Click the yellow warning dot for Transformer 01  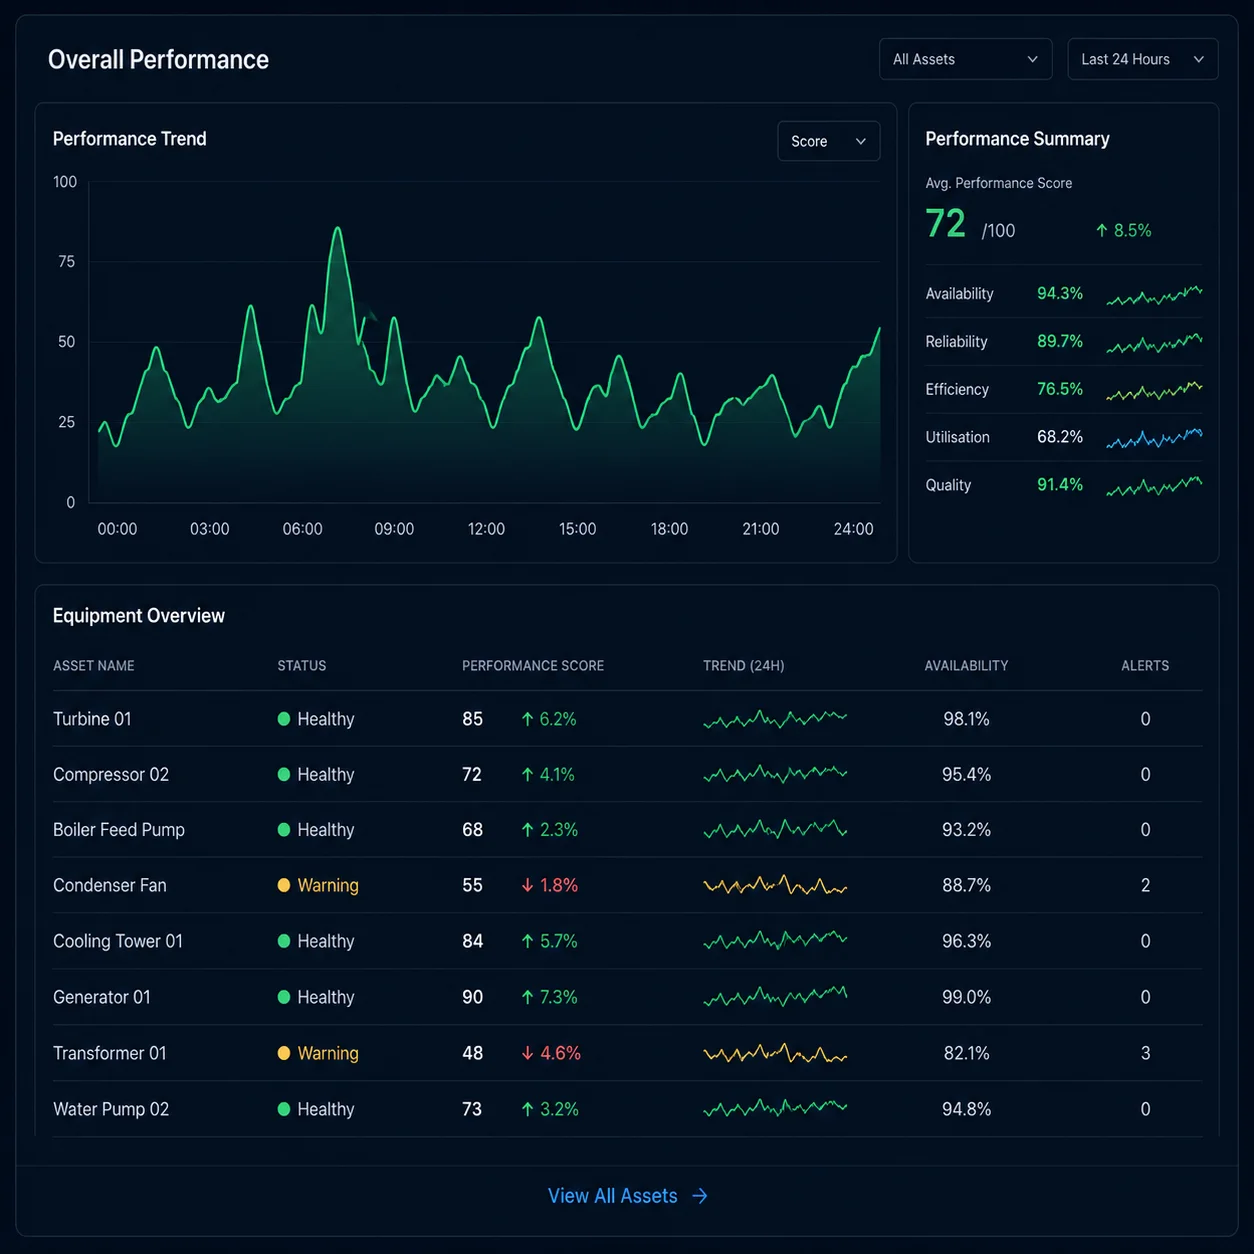pos(284,1053)
